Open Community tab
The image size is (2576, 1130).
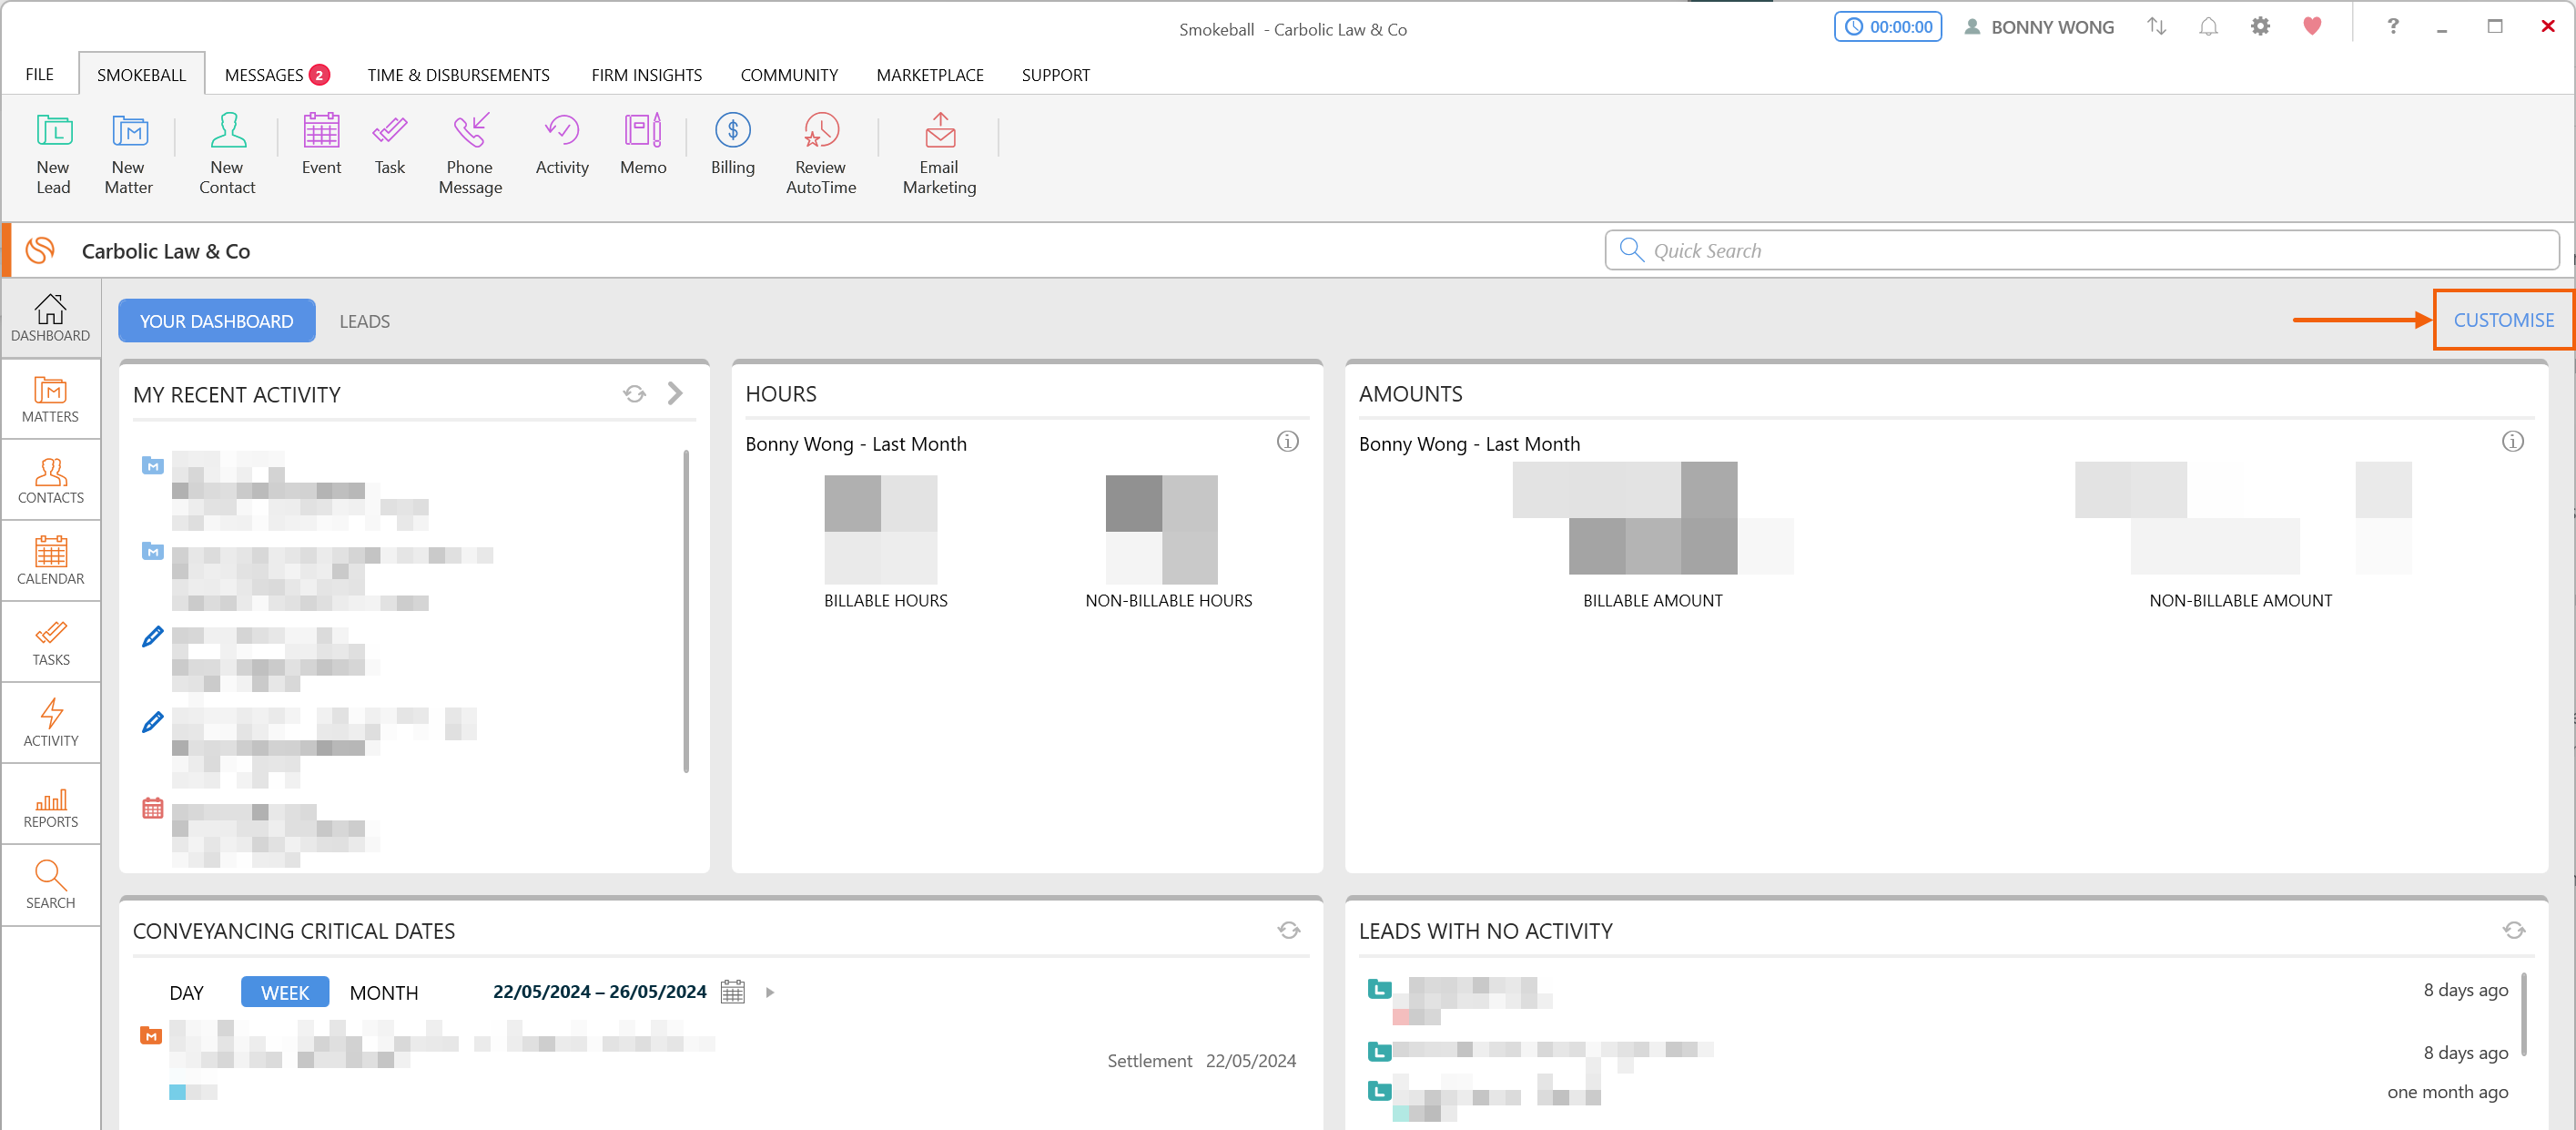[789, 75]
